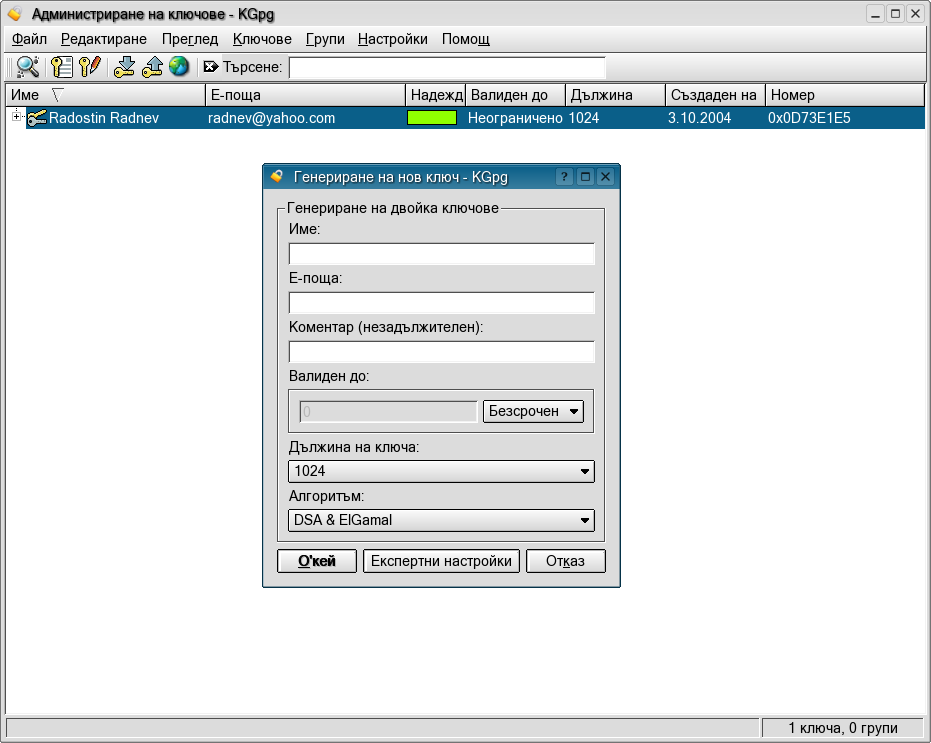Click the clear search field icon
The height and width of the screenshot is (743, 931).
tap(210, 67)
